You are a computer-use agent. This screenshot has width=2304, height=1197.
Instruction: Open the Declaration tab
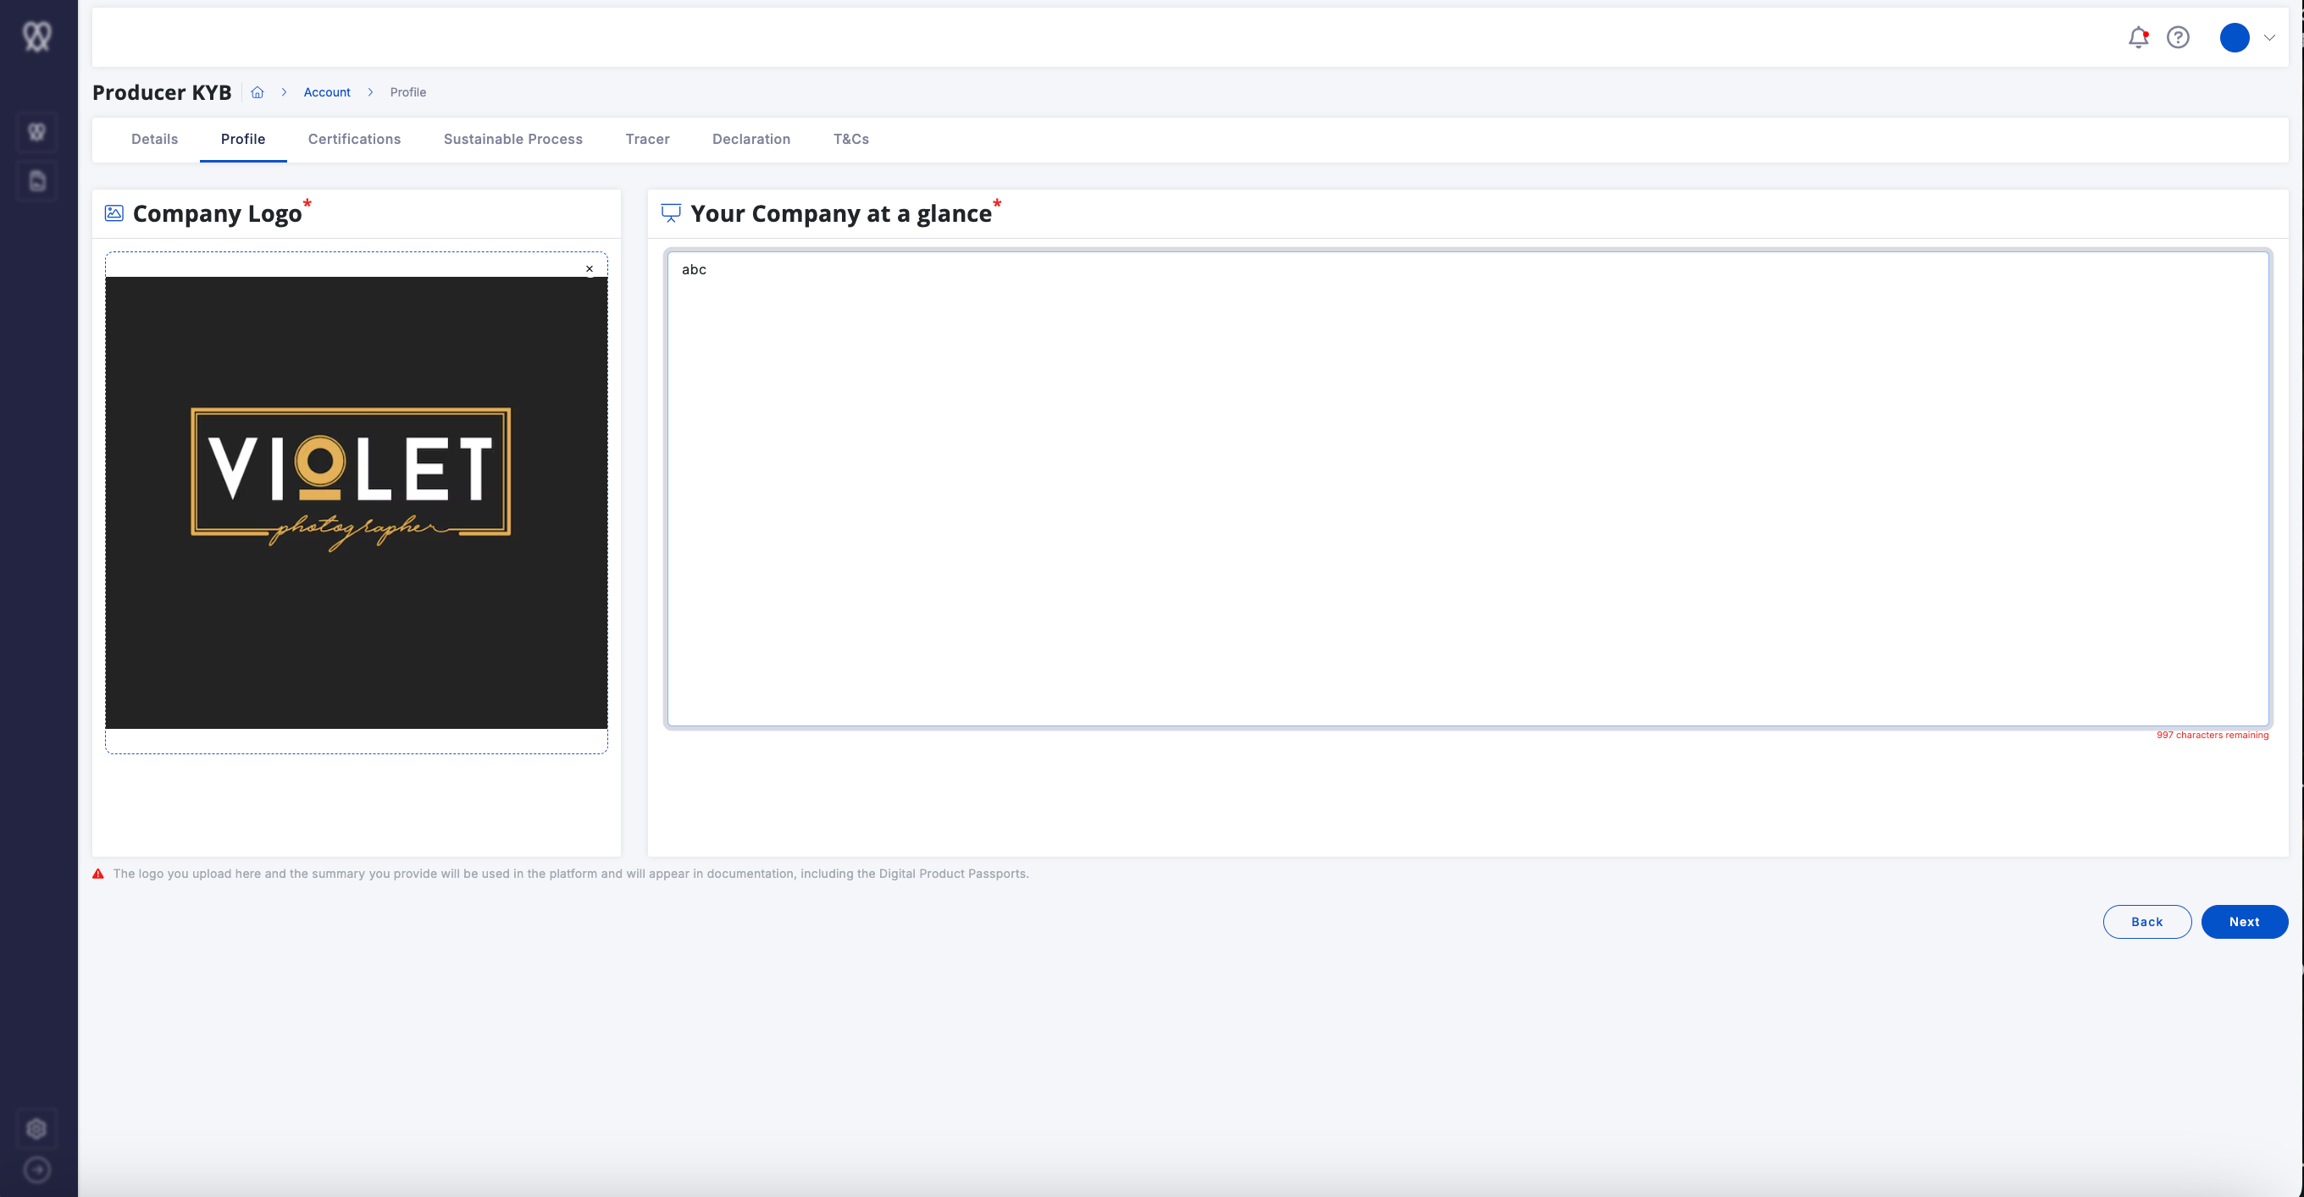pyautogui.click(x=751, y=139)
